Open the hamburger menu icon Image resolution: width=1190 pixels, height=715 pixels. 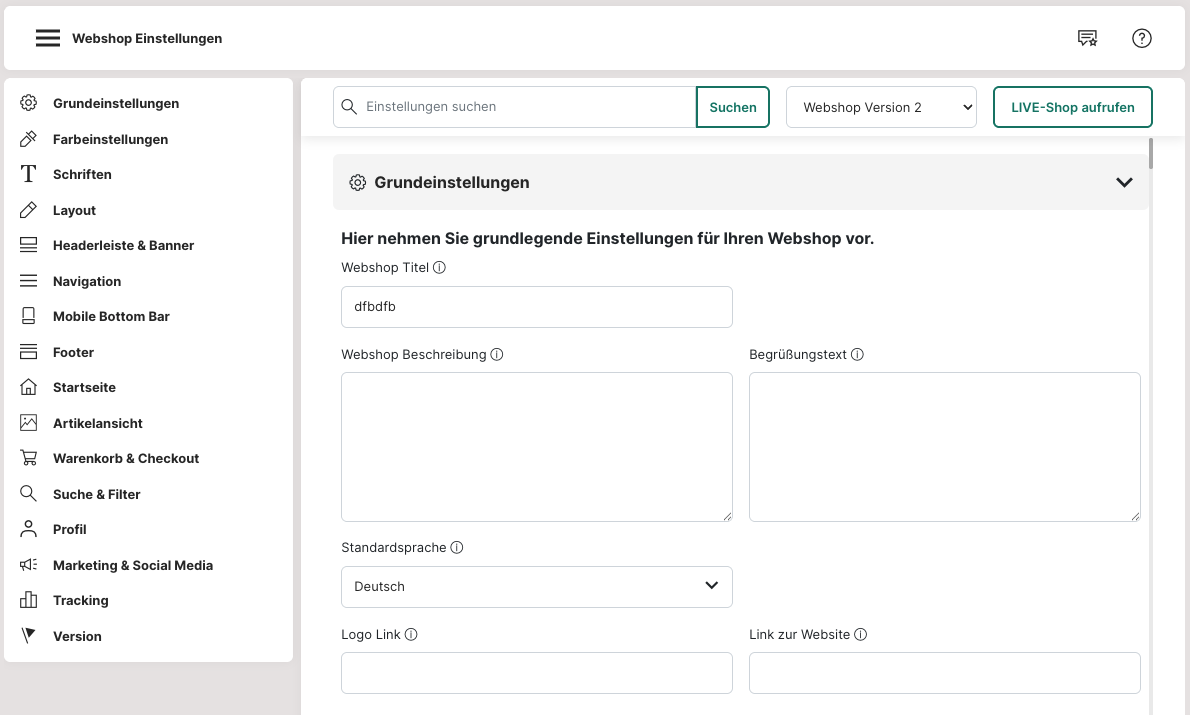coord(48,38)
